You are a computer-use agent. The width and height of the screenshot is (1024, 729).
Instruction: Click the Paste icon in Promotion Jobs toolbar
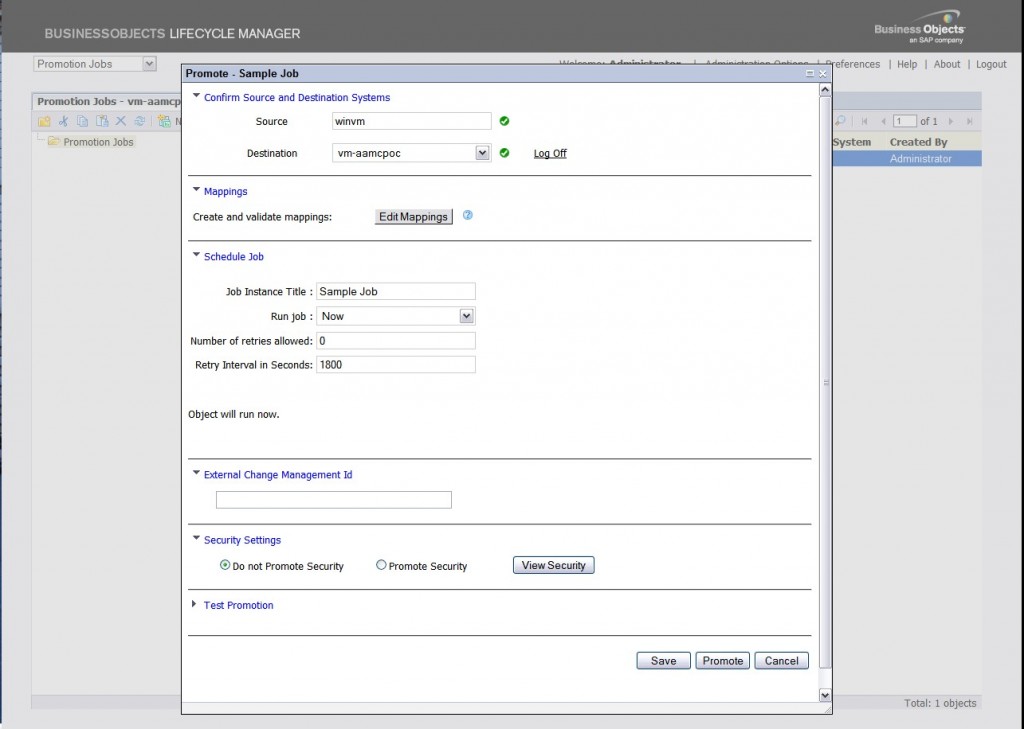[102, 121]
